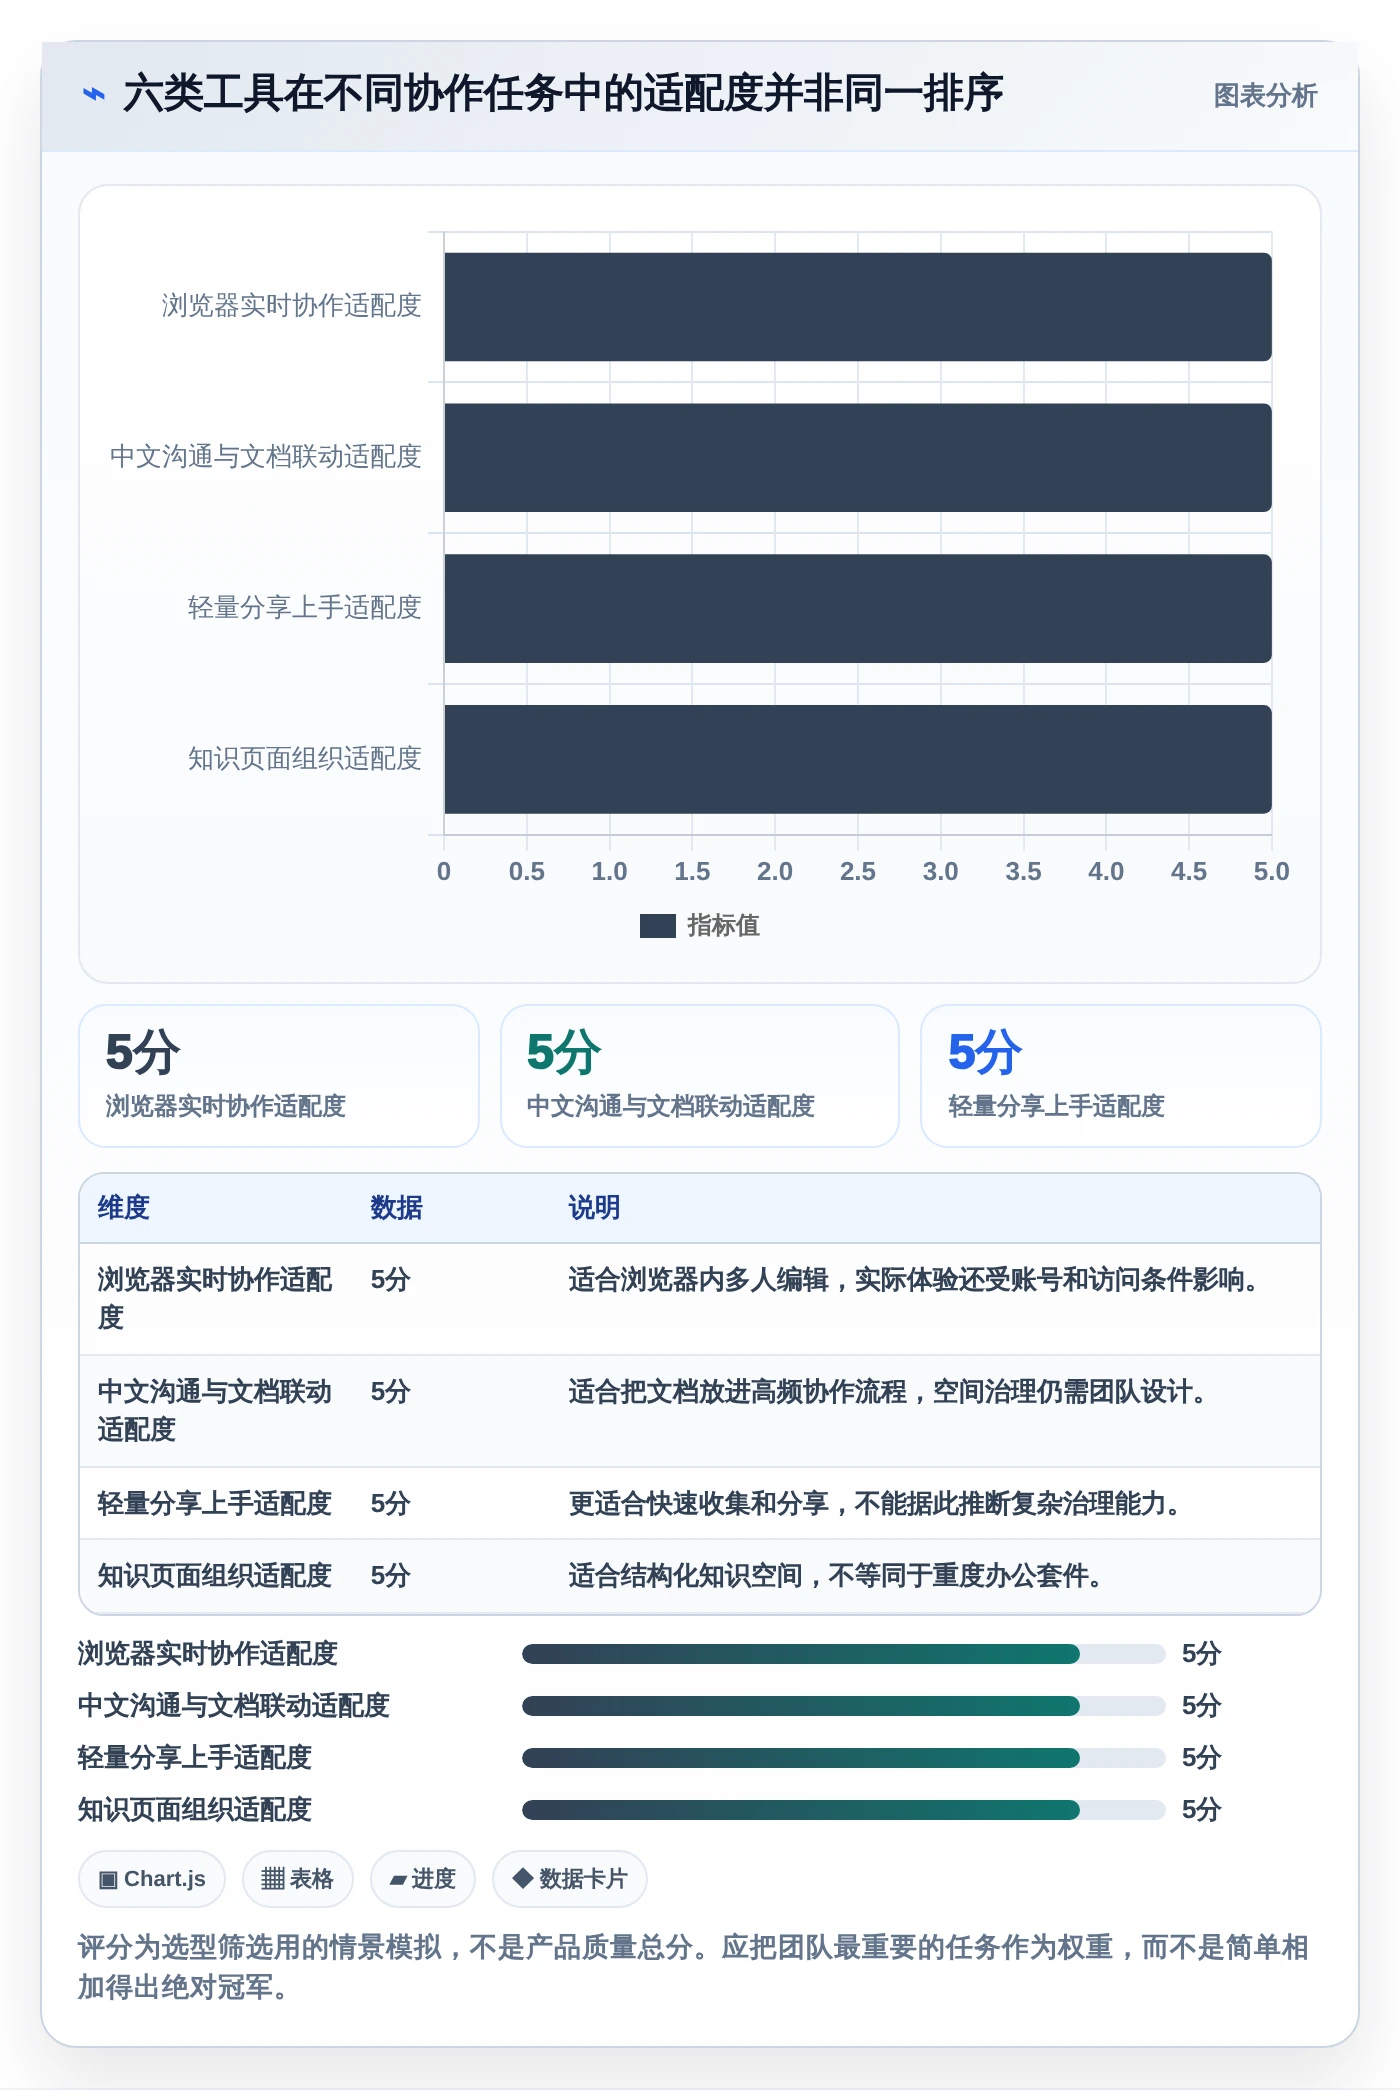Click table cell 轻量分享上手适配度
The height and width of the screenshot is (2090, 1400).
pos(215,1504)
